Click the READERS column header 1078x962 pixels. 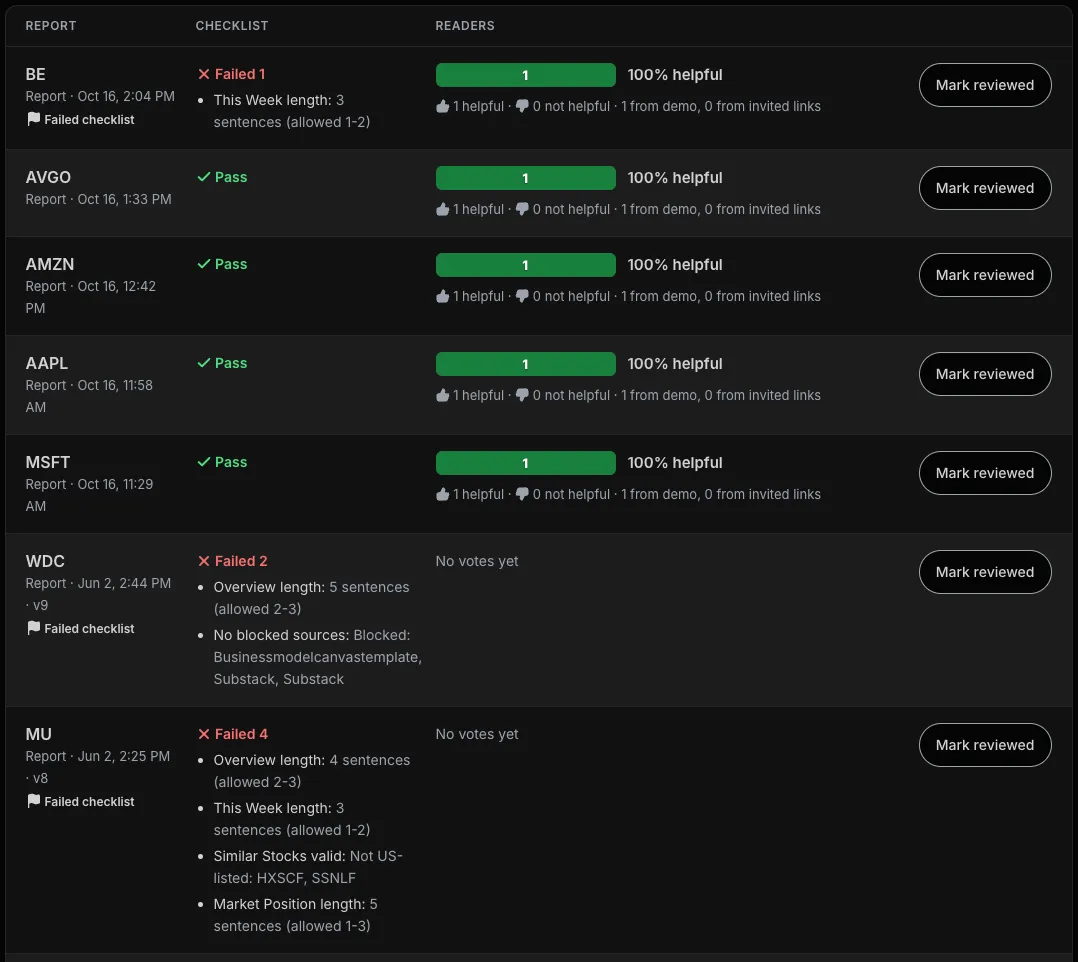(465, 25)
